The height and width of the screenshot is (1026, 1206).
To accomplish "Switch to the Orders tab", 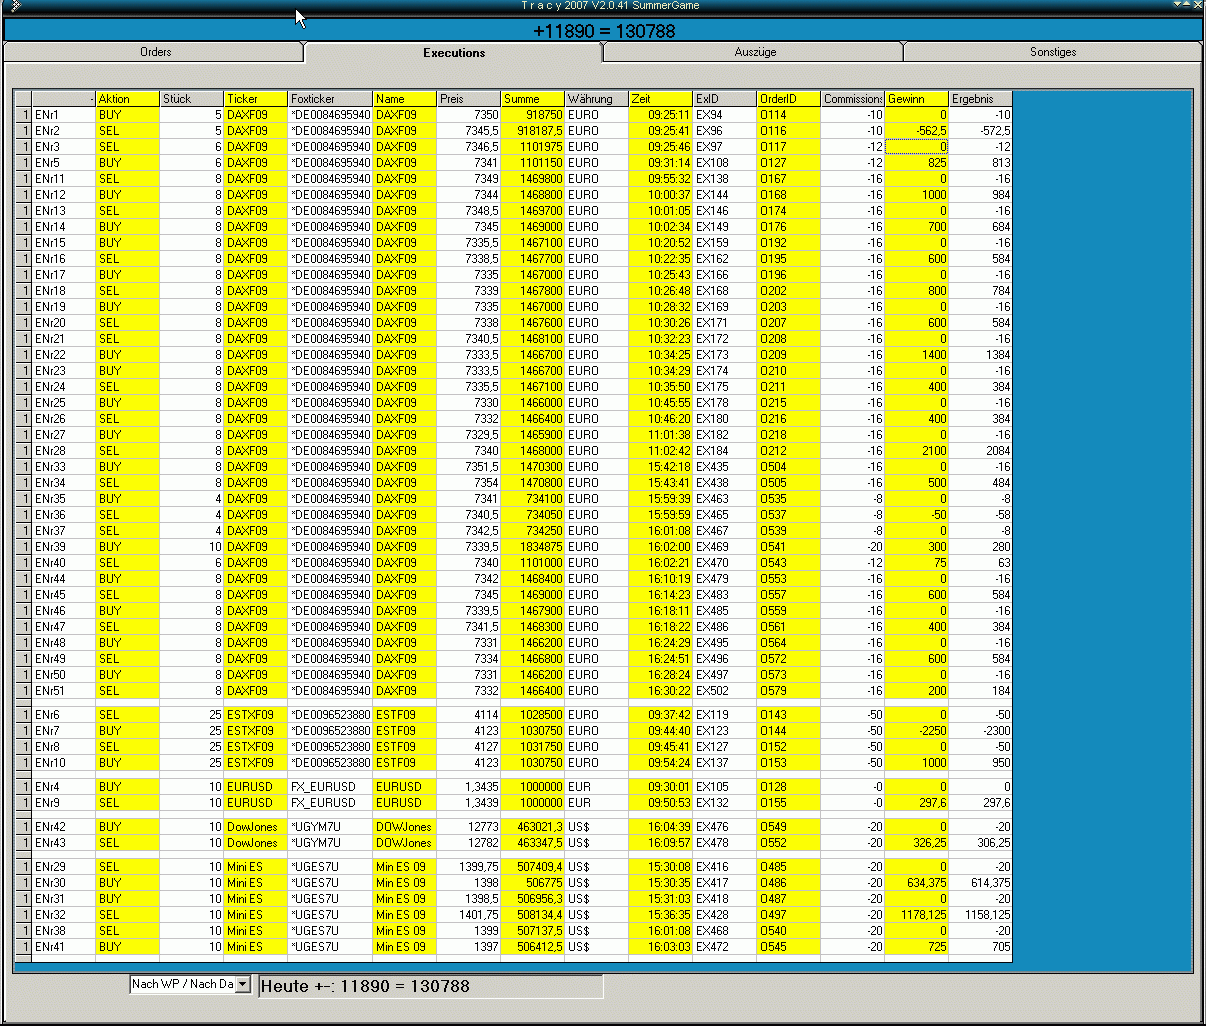I will click(x=155, y=52).
